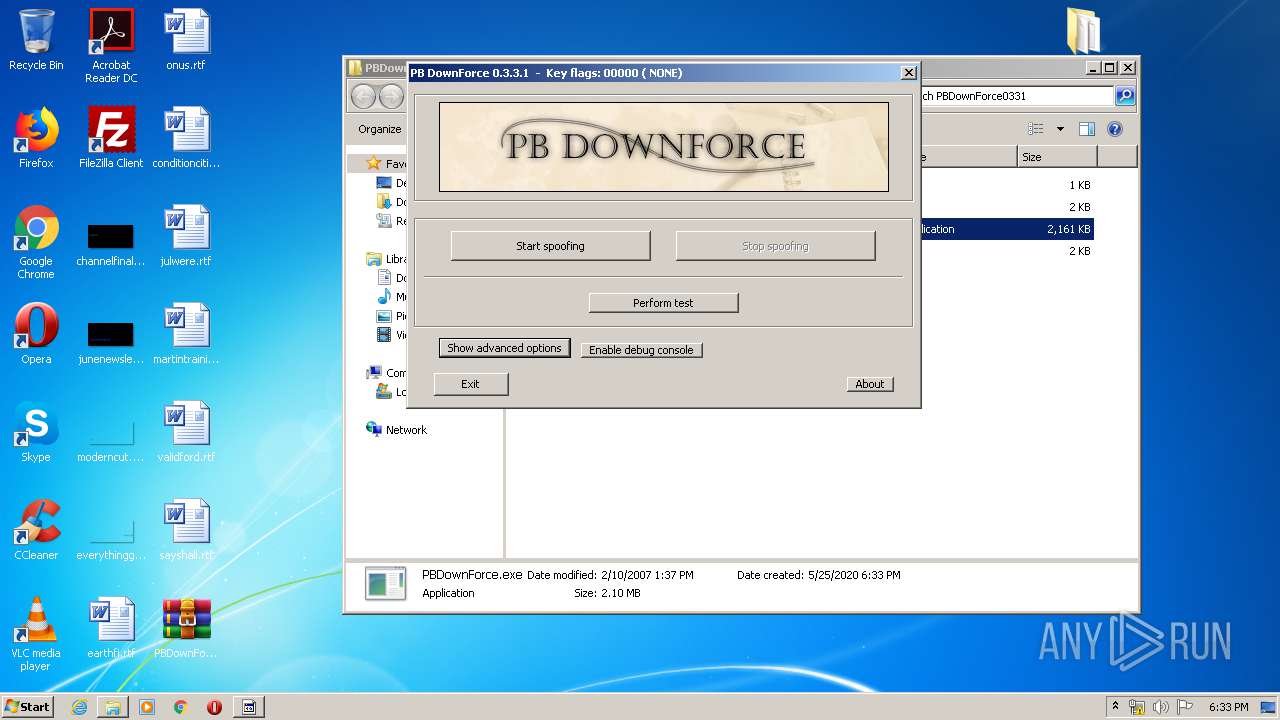The width and height of the screenshot is (1280, 720).
Task: Open earthfi.rtf desktop file
Action: pyautogui.click(x=111, y=628)
